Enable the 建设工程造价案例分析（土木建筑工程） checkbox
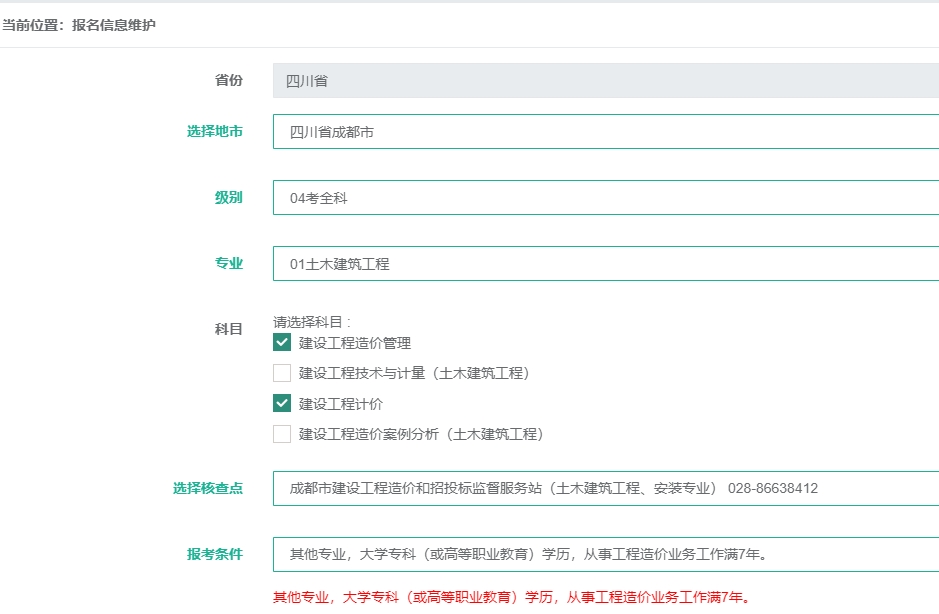This screenshot has height=614, width=939. (x=282, y=434)
